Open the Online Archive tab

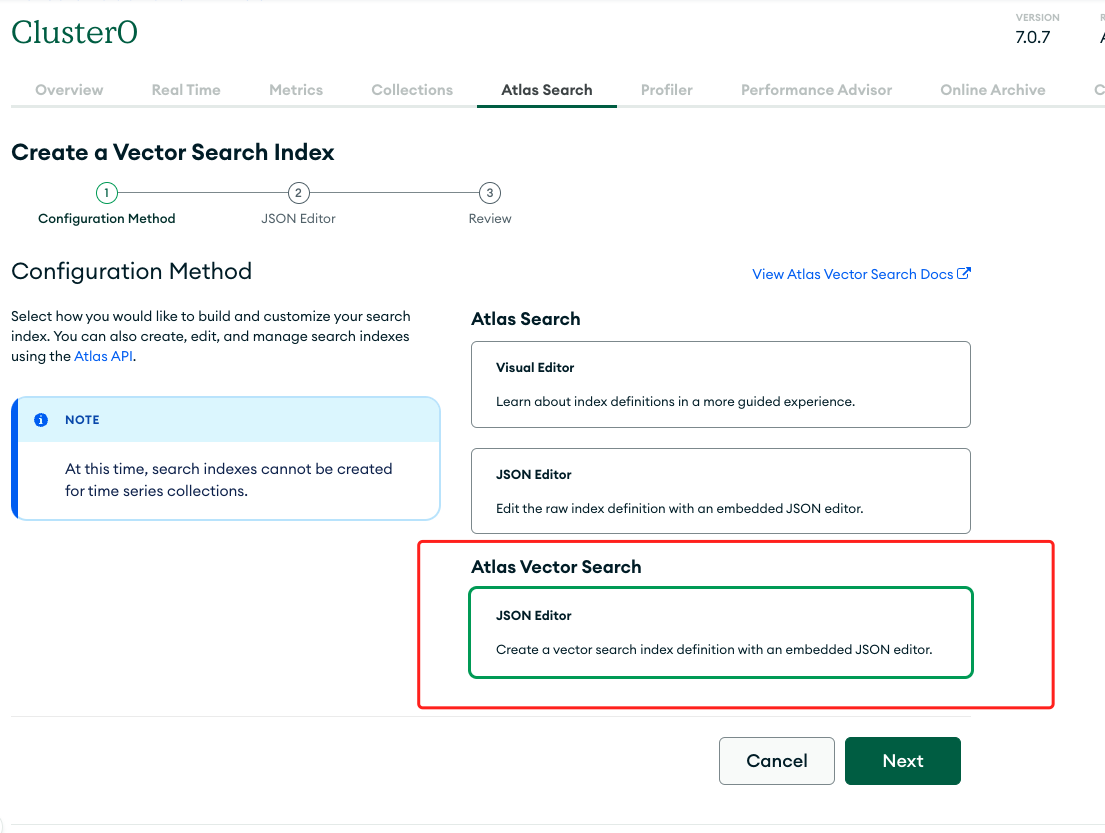(x=993, y=90)
